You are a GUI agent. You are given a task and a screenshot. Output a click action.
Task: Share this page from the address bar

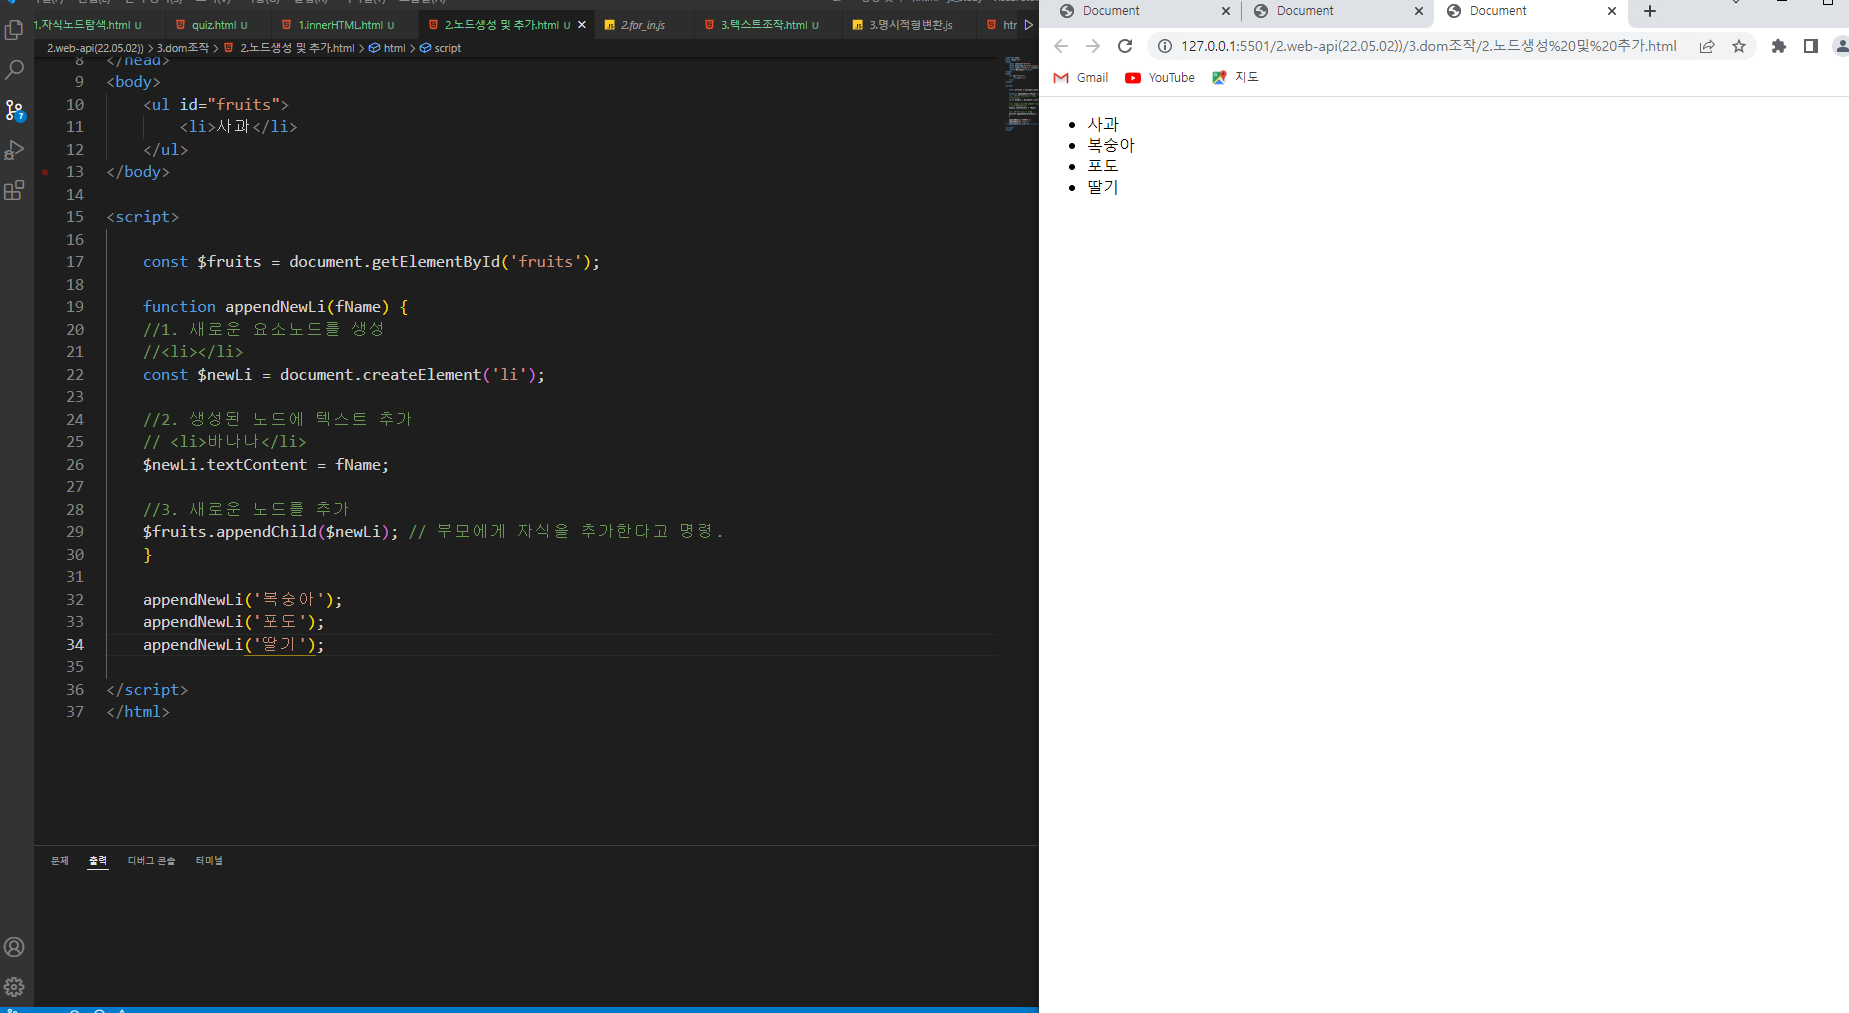coord(1707,46)
